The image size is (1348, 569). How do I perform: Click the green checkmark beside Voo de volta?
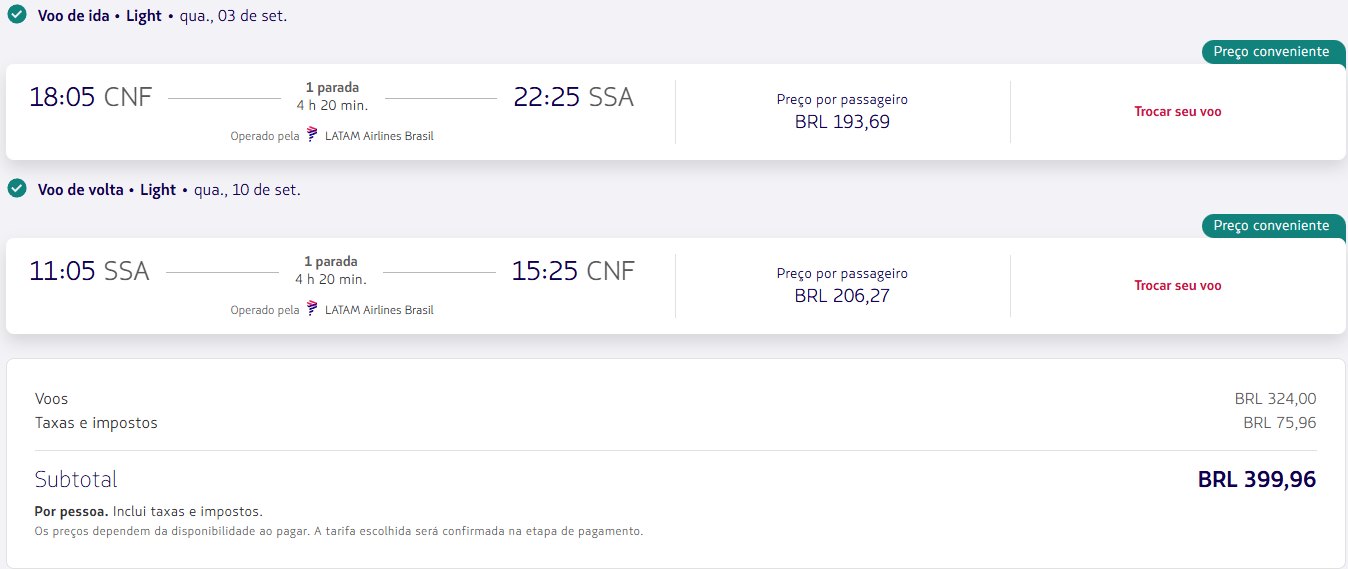point(17,189)
